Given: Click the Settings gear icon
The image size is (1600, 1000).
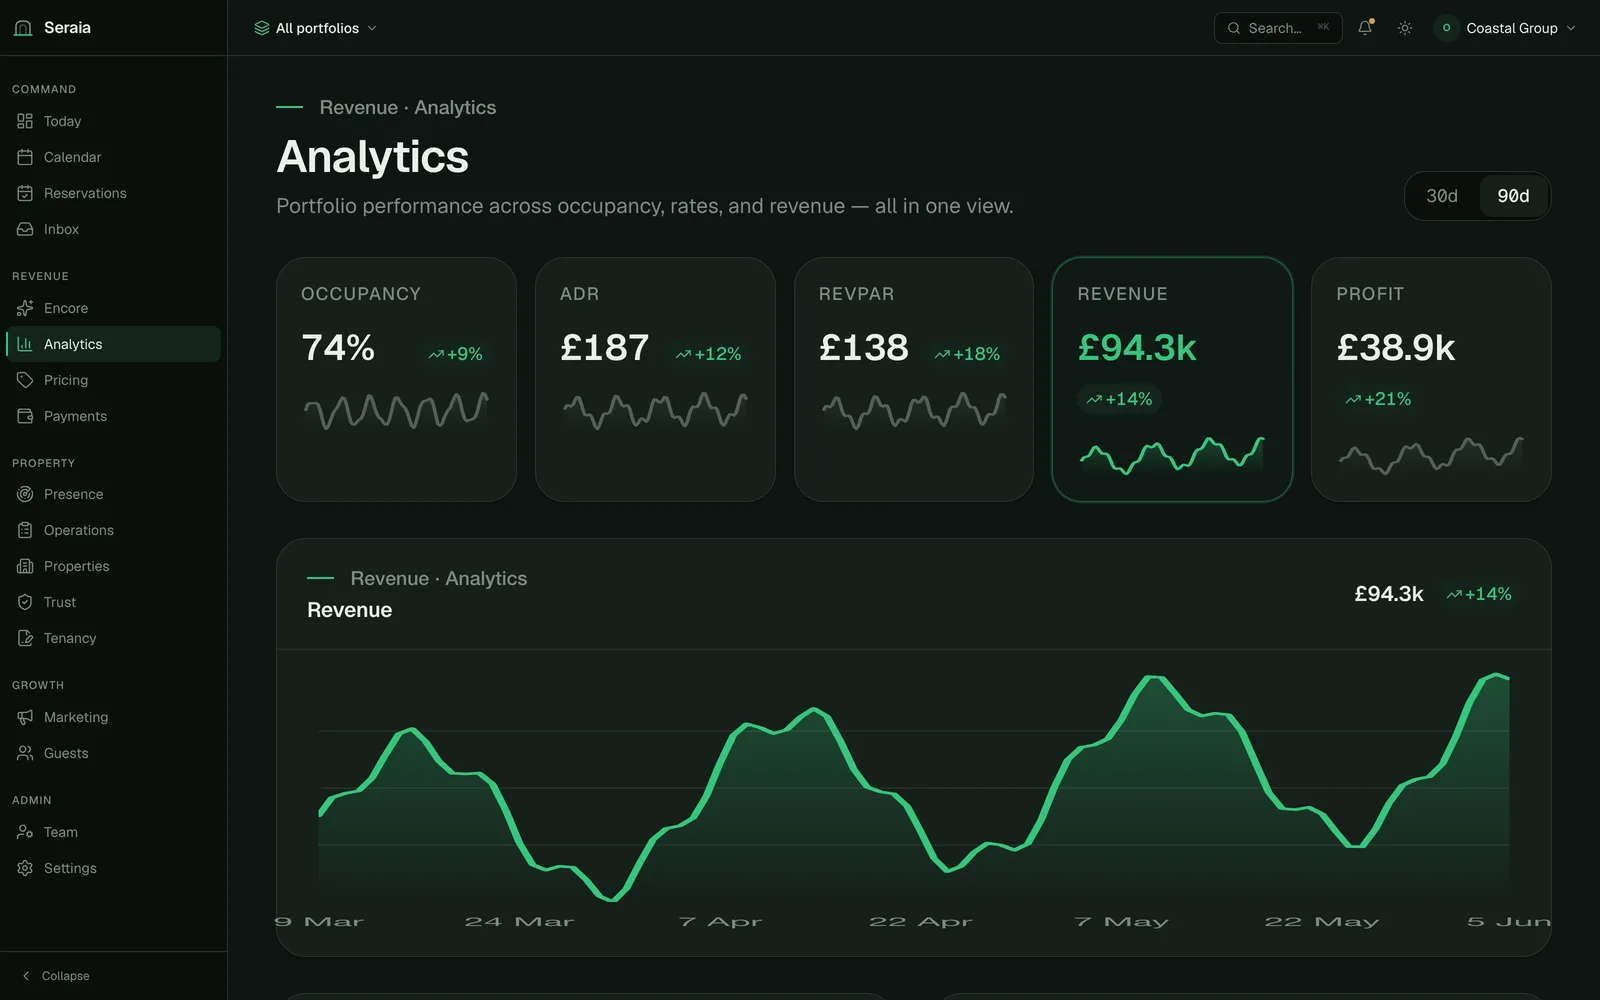Looking at the screenshot, I should point(25,868).
